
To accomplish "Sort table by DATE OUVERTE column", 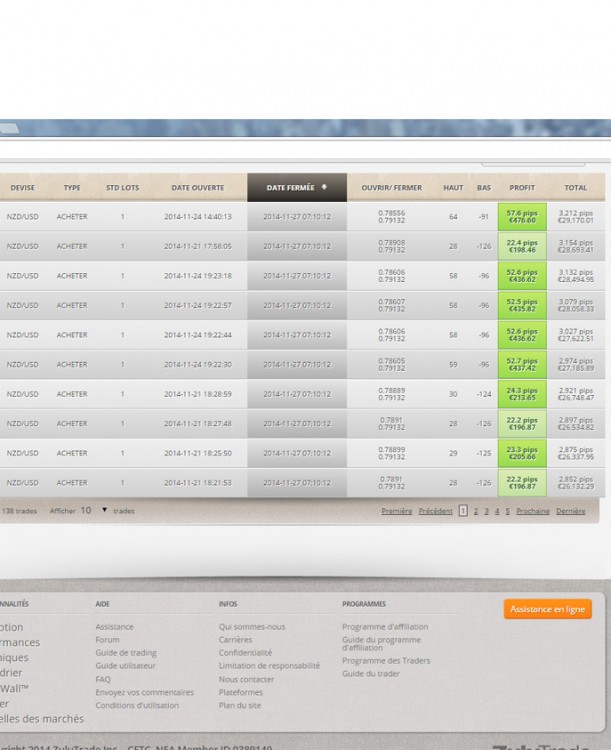I will pyautogui.click(x=198, y=188).
